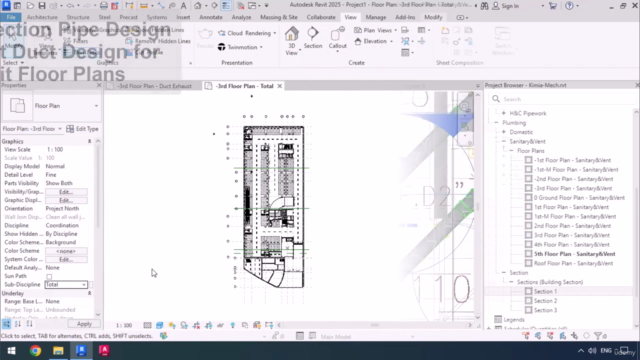Viewport: 640px width, 360px height.
Task: Open the Architecture ribbon tab
Action: (42, 17)
